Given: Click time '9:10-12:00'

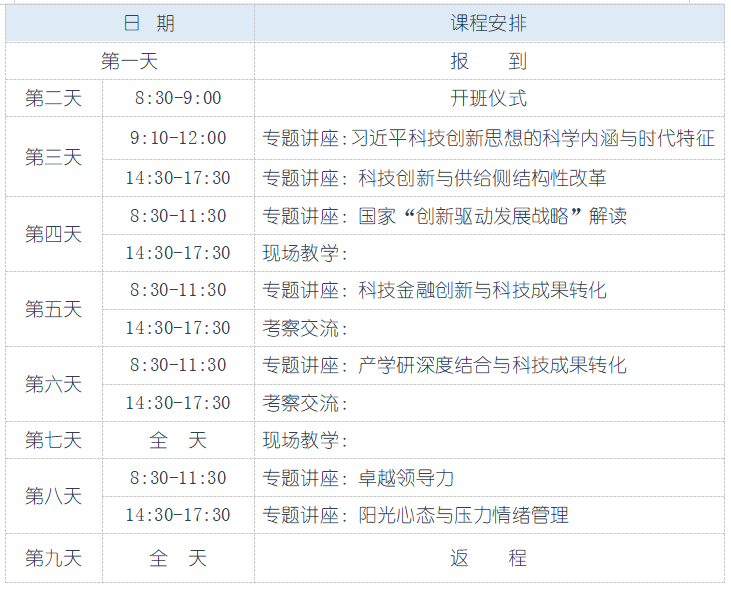Looking at the screenshot, I should (179, 138).
